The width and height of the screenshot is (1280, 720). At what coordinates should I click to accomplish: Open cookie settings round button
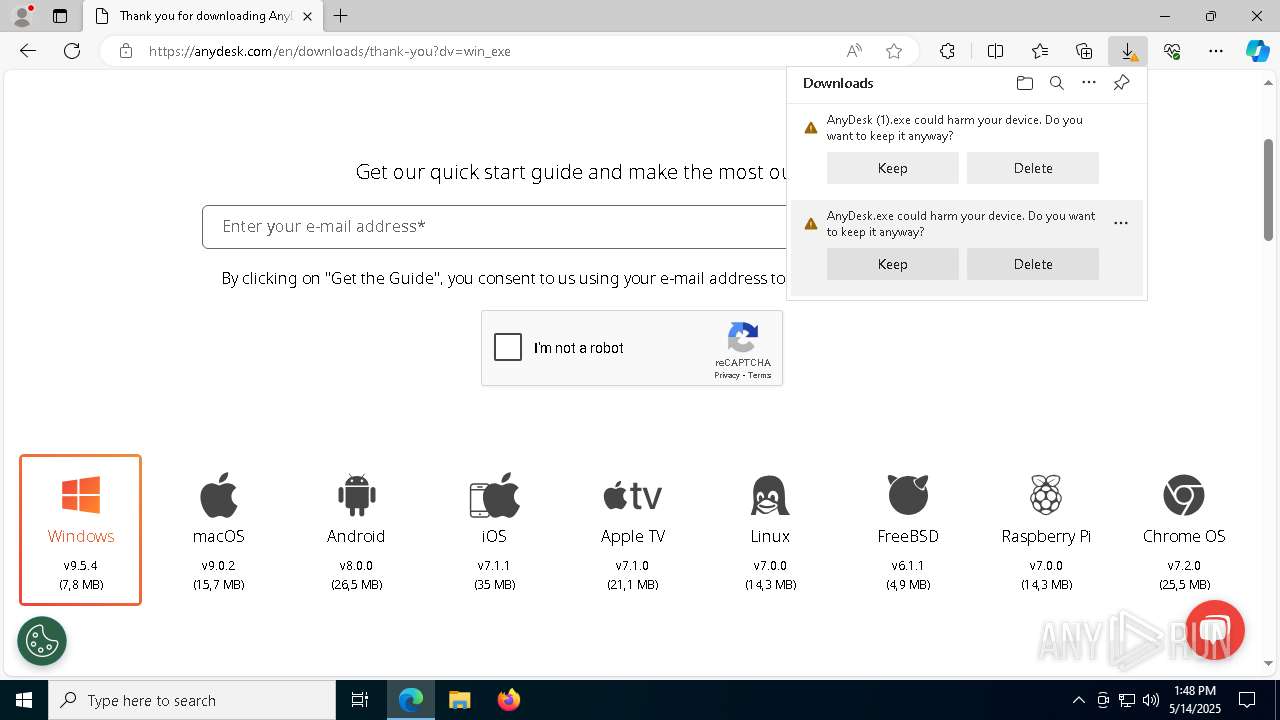[42, 641]
